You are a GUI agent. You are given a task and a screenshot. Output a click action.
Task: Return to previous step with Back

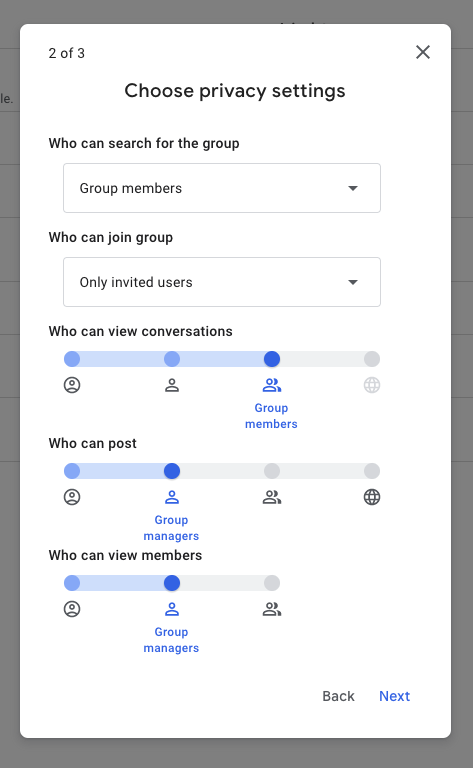coord(338,696)
